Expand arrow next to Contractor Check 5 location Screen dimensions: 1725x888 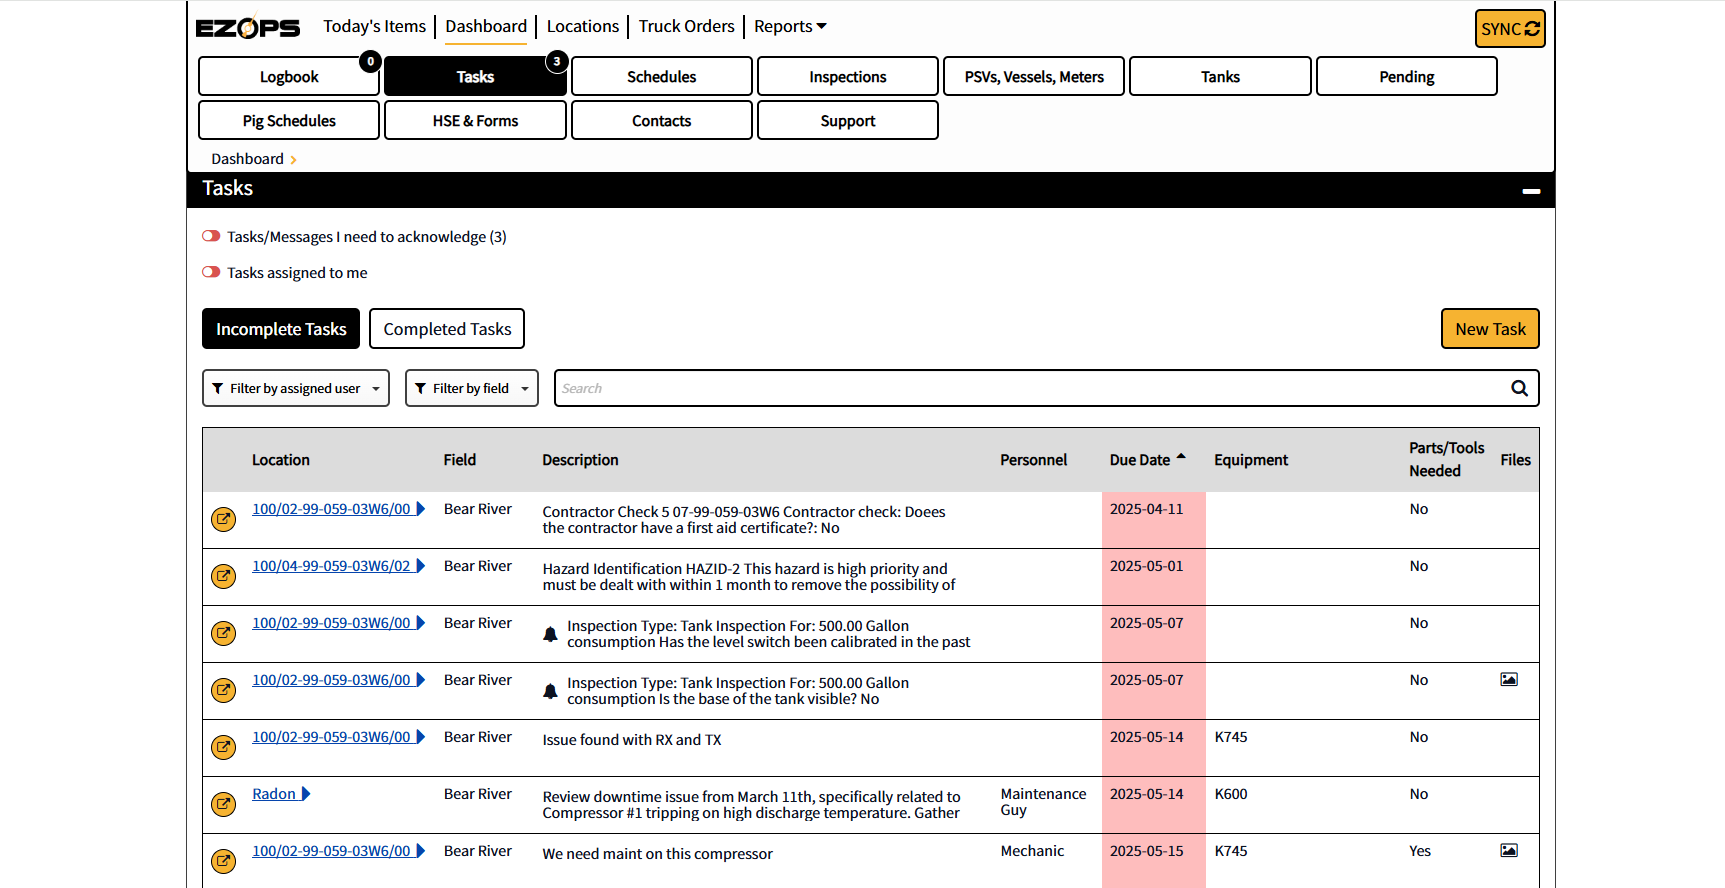pyautogui.click(x=421, y=509)
